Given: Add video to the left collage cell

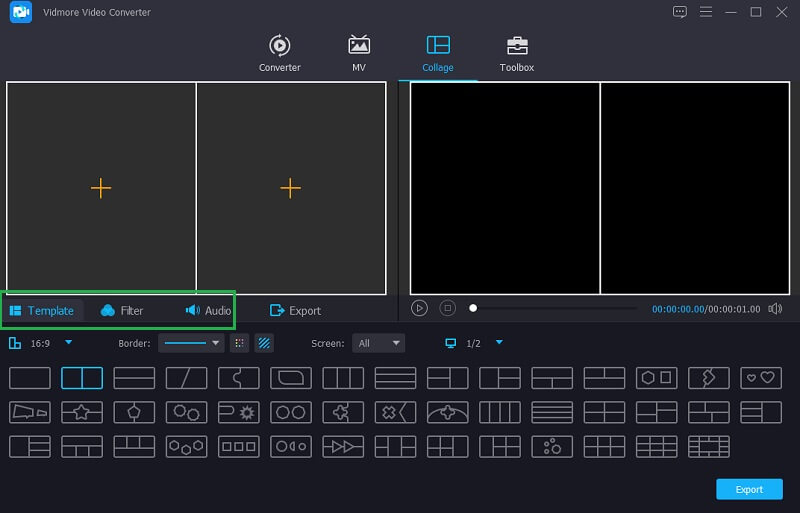Looking at the screenshot, I should [101, 188].
